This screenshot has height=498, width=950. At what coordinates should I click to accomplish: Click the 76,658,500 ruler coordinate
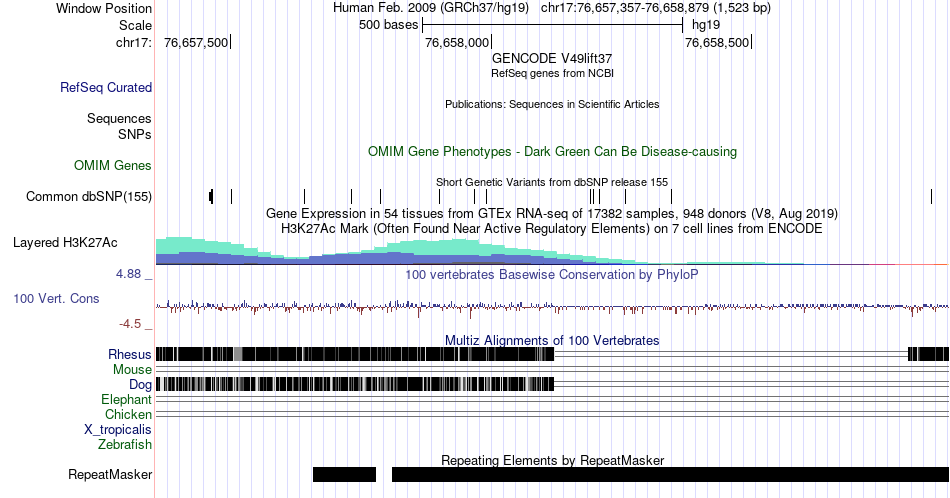pyautogui.click(x=717, y=42)
